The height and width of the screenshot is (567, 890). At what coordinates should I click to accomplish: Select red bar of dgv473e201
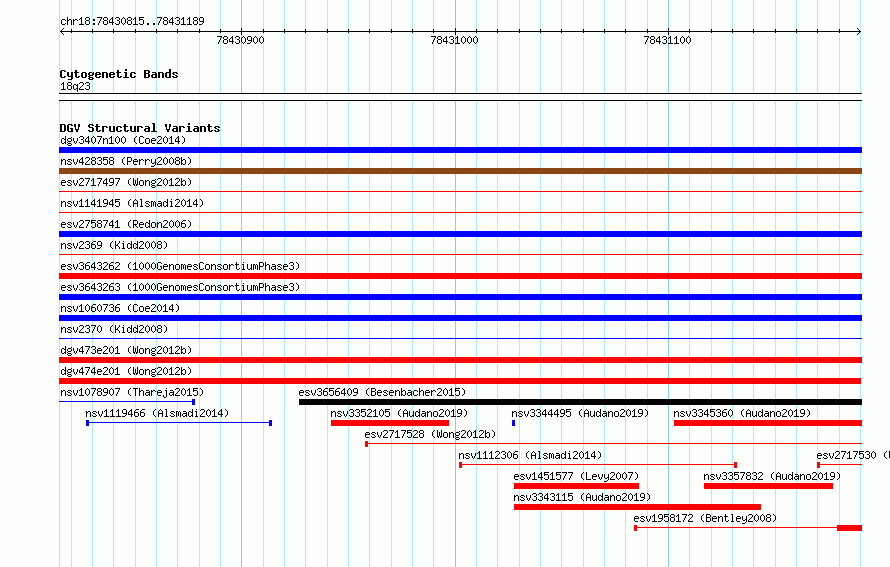coord(460,360)
